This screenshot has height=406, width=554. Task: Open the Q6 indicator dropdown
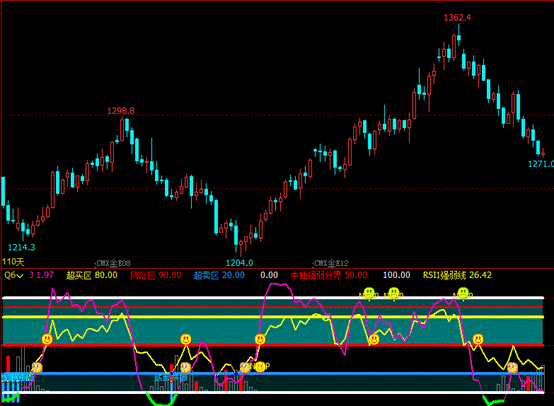coord(14,275)
